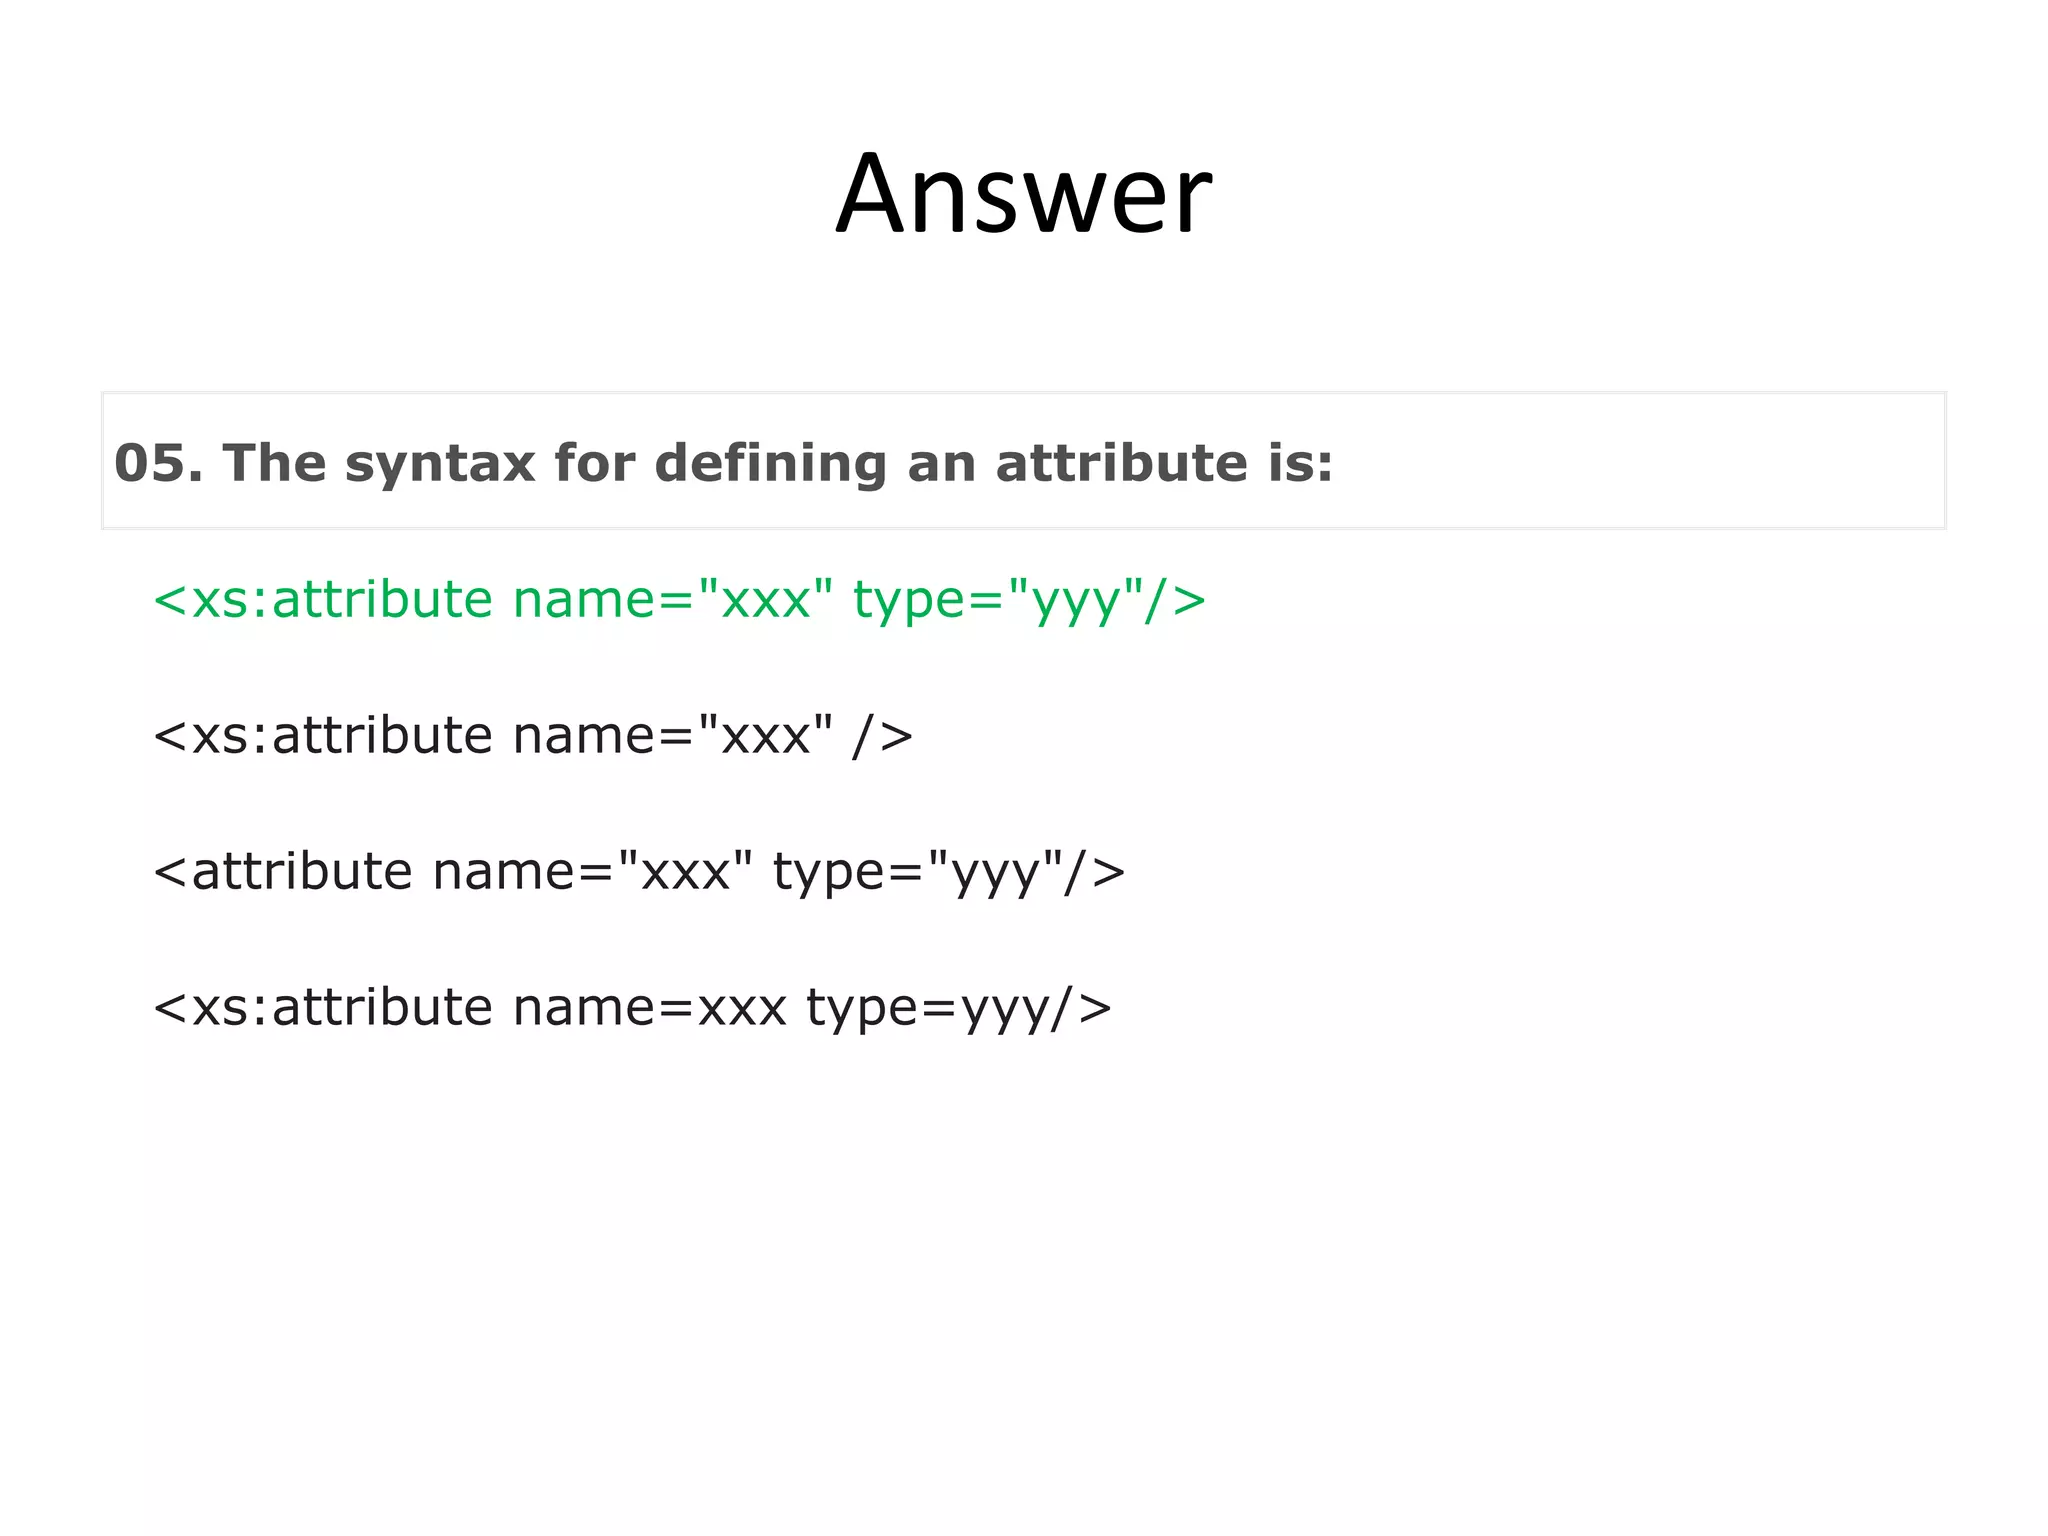
Task: Click 'name=xxx' in the last option
Action: point(650,1008)
